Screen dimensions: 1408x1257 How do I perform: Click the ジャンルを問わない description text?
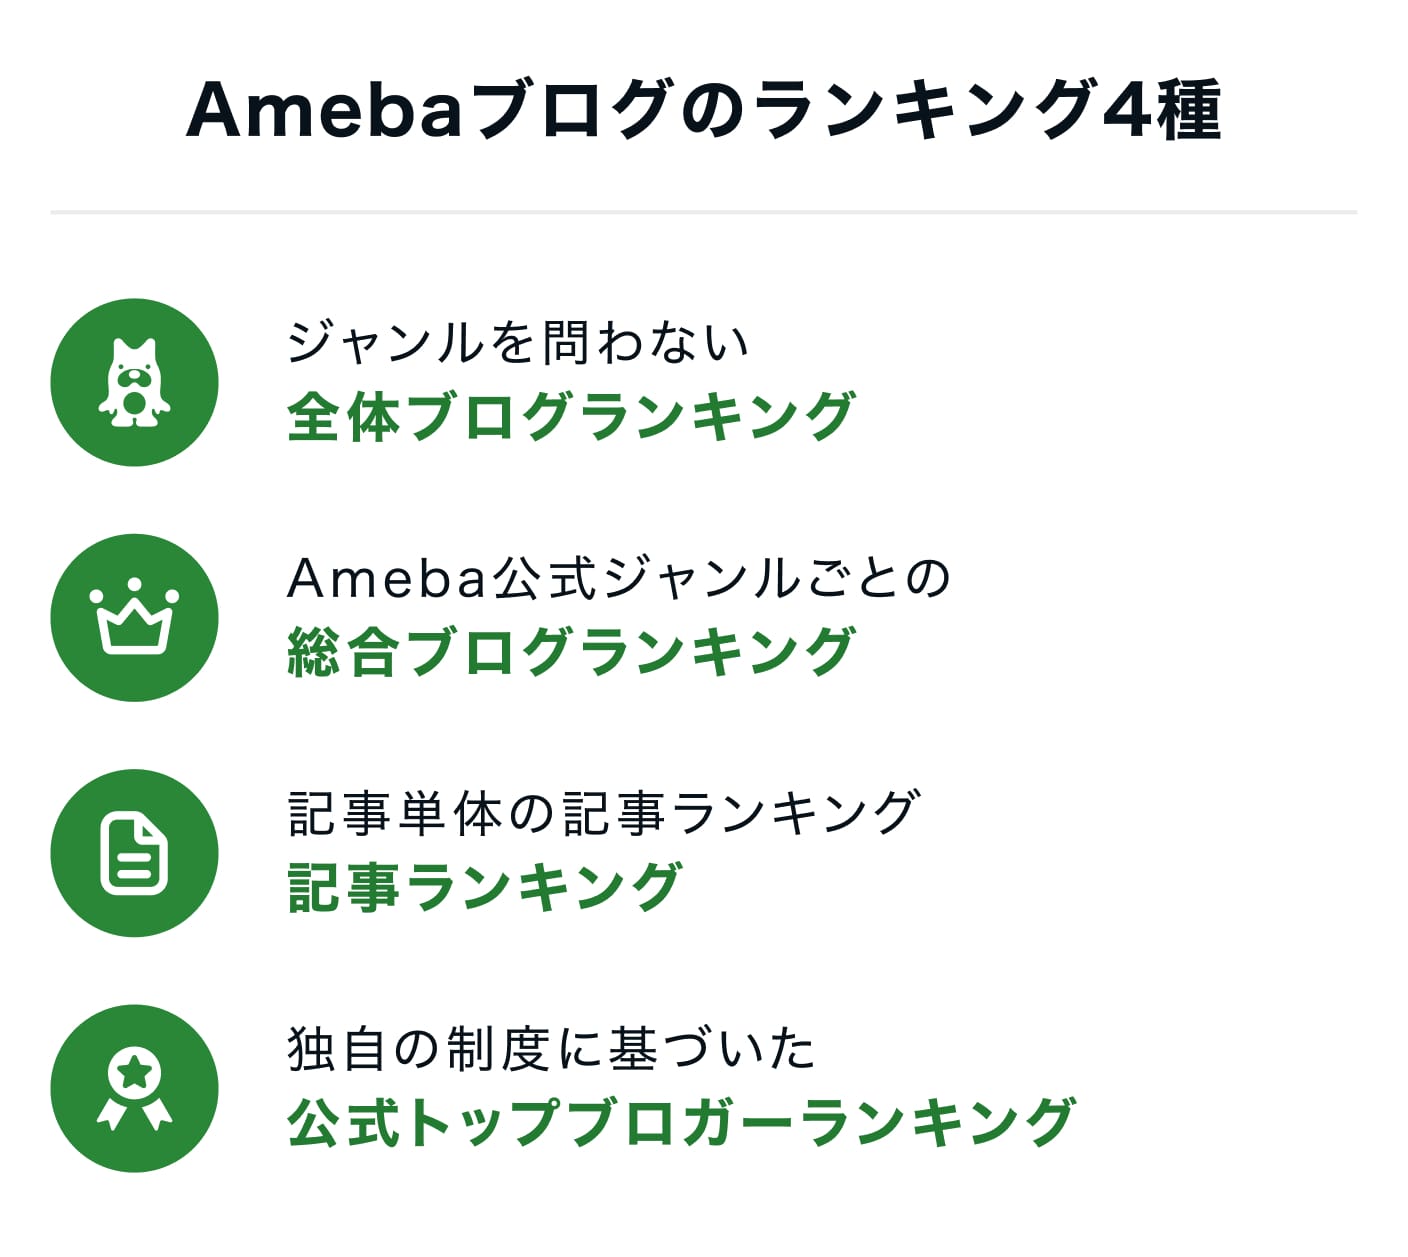(x=517, y=342)
